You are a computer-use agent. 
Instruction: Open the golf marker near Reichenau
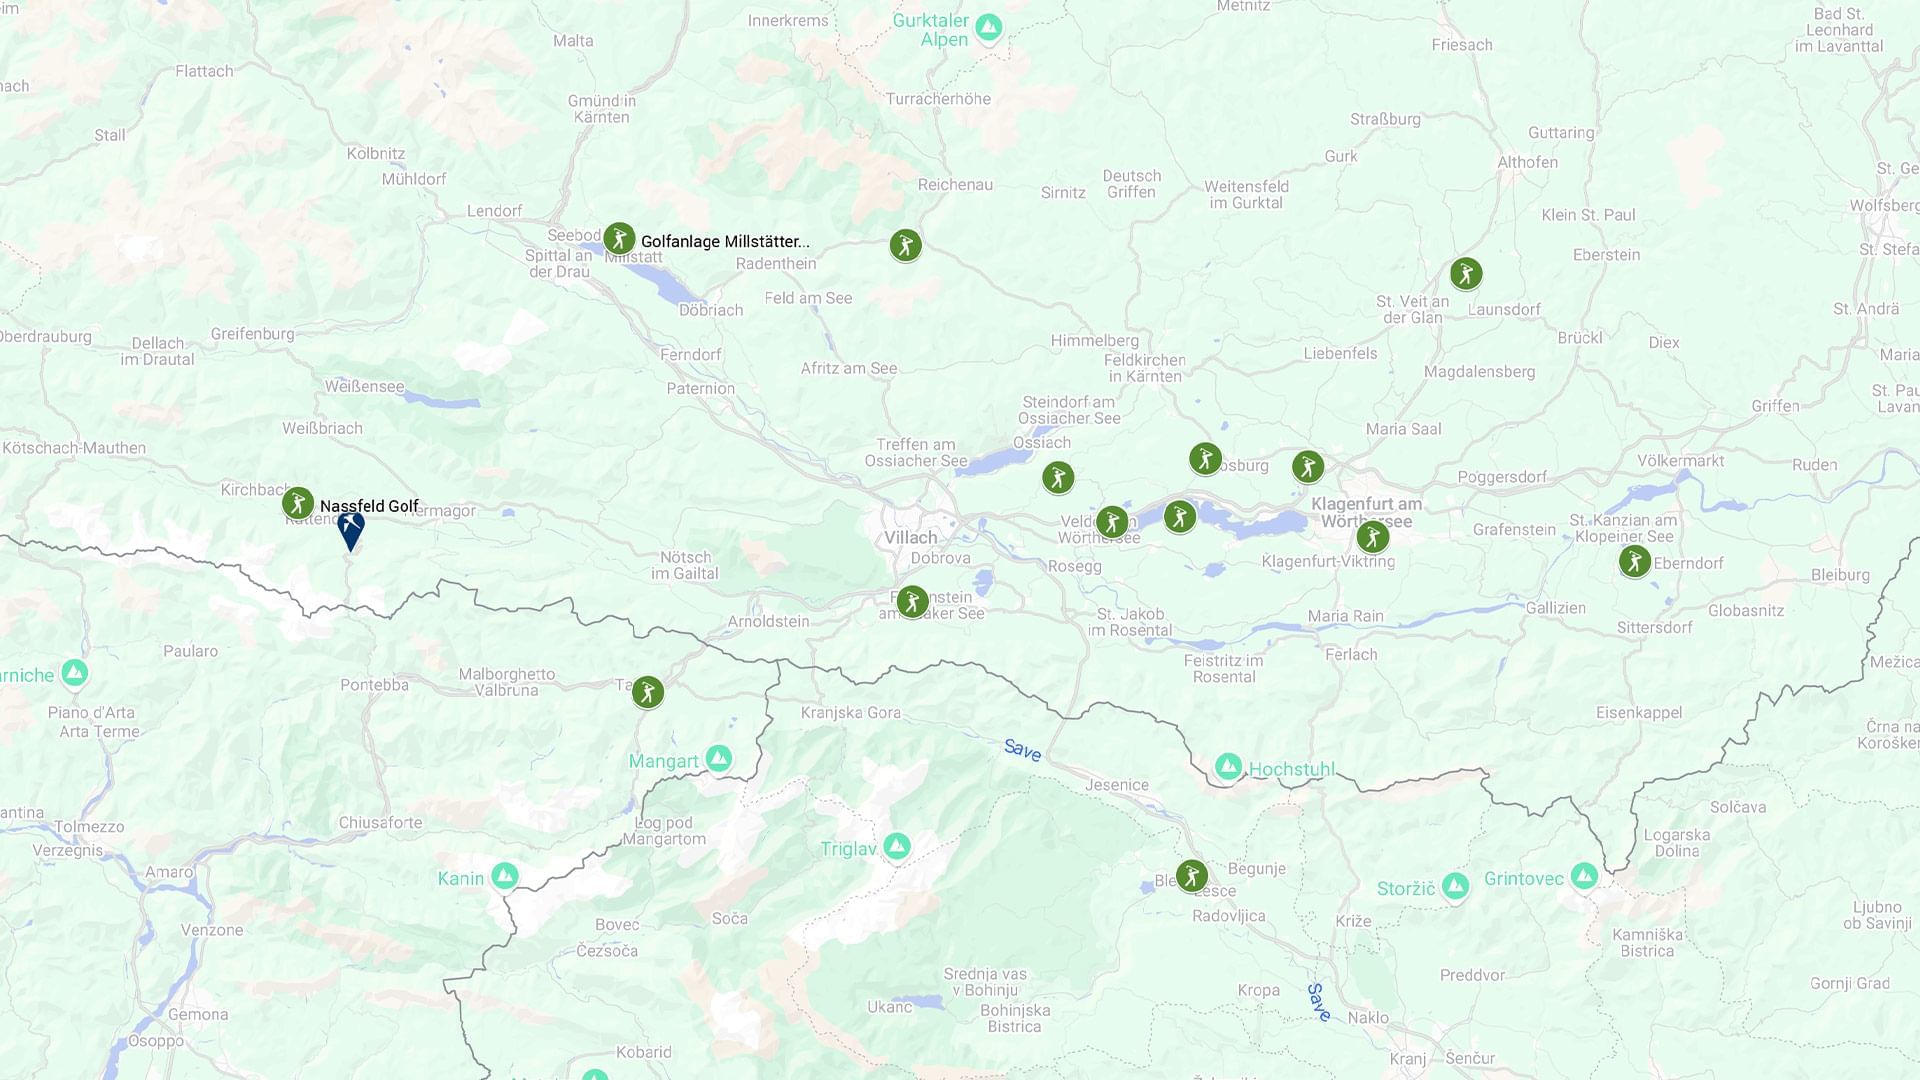905,246
